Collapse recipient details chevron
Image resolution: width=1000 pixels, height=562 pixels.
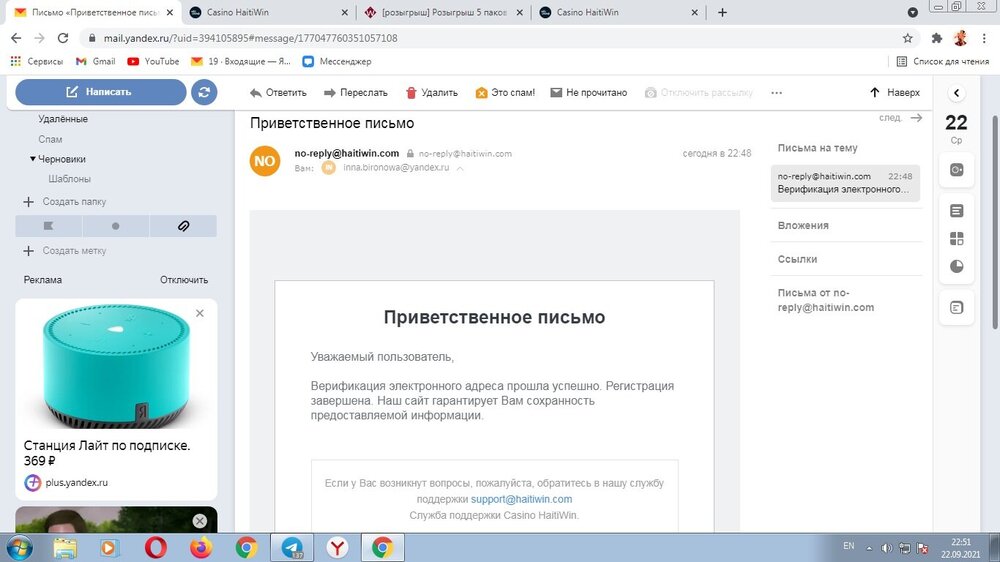[x=460, y=168]
